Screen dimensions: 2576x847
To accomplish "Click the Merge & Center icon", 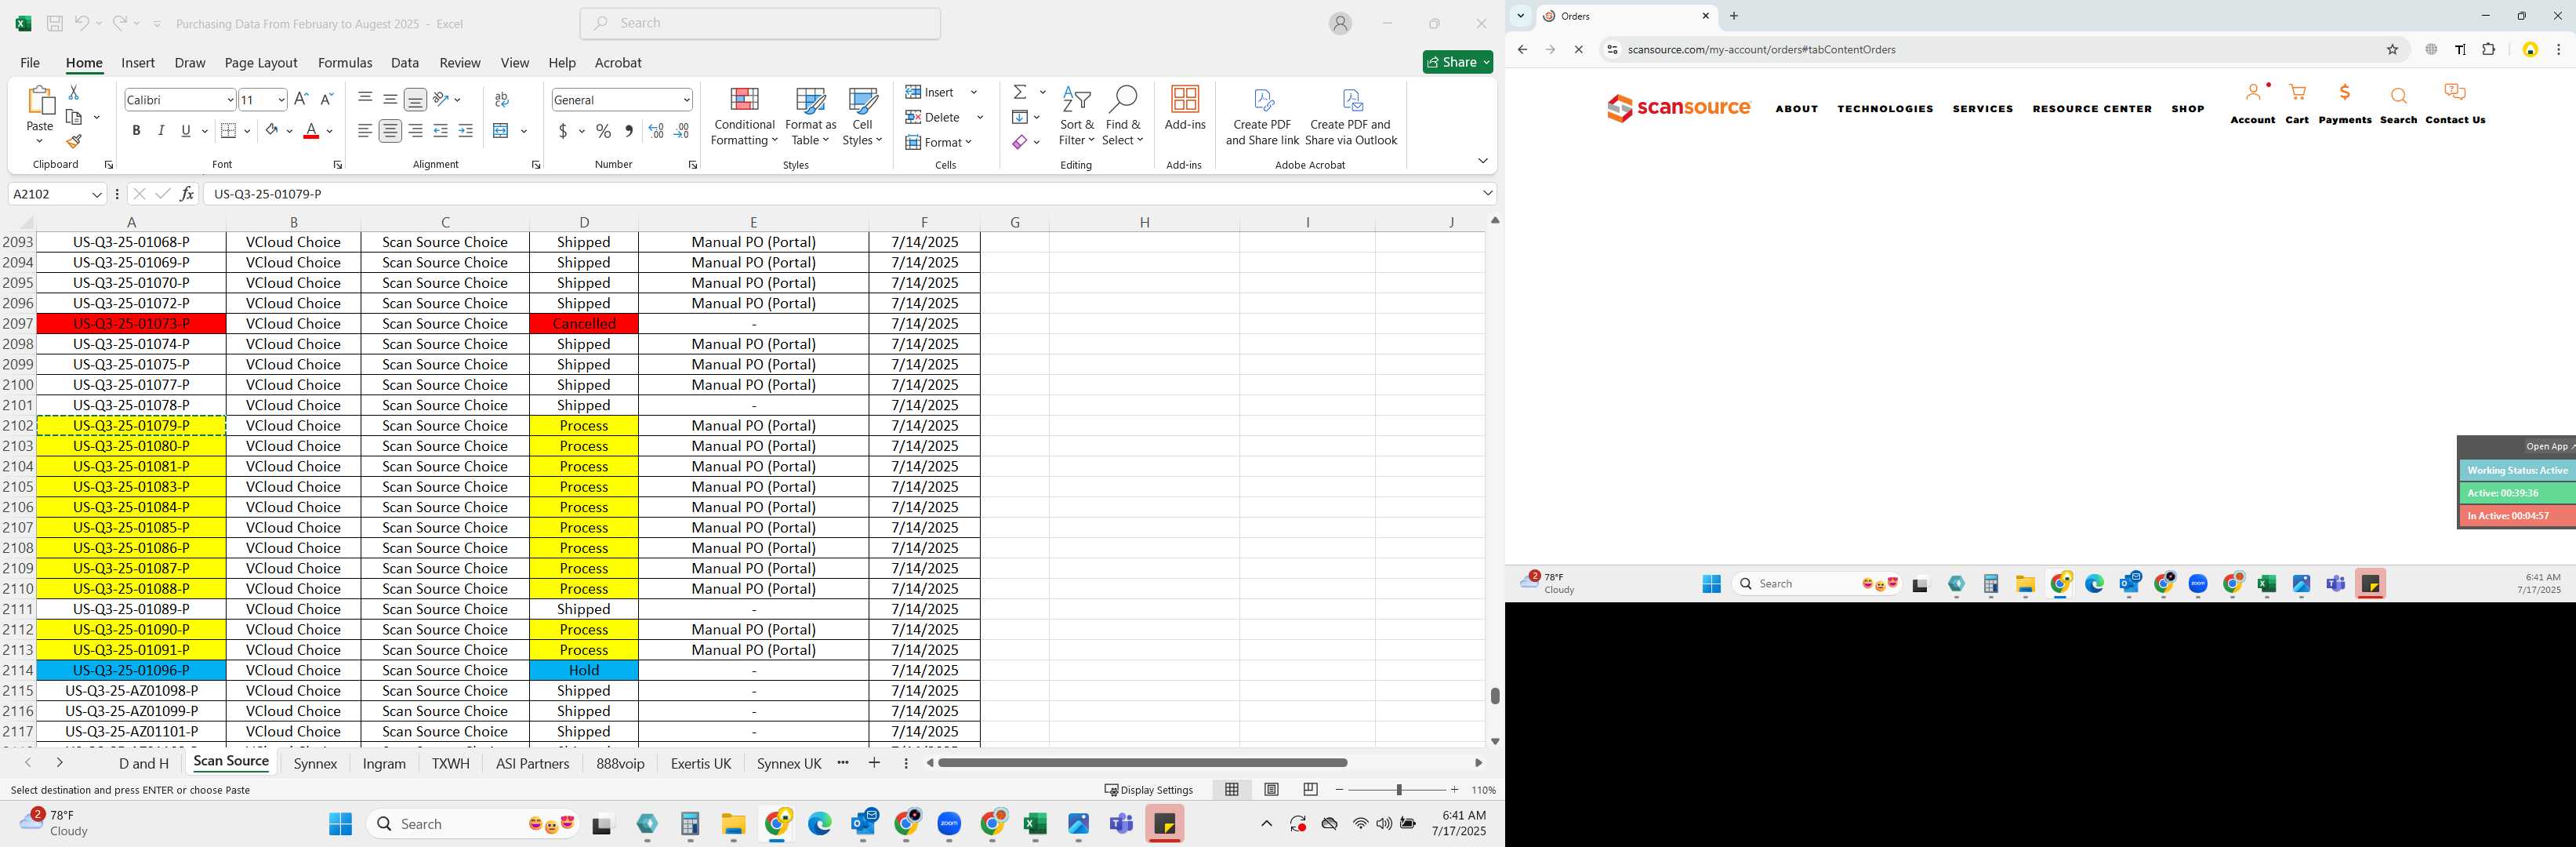I will click(x=502, y=131).
